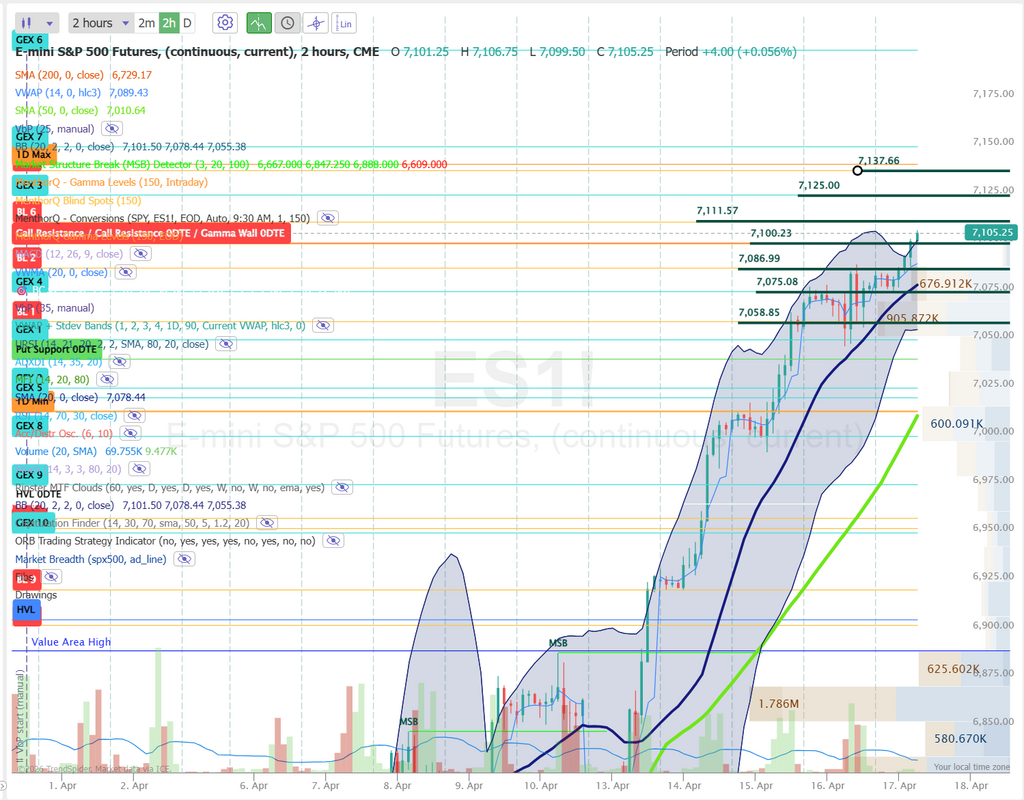Select the D daily timeframe

click(188, 22)
